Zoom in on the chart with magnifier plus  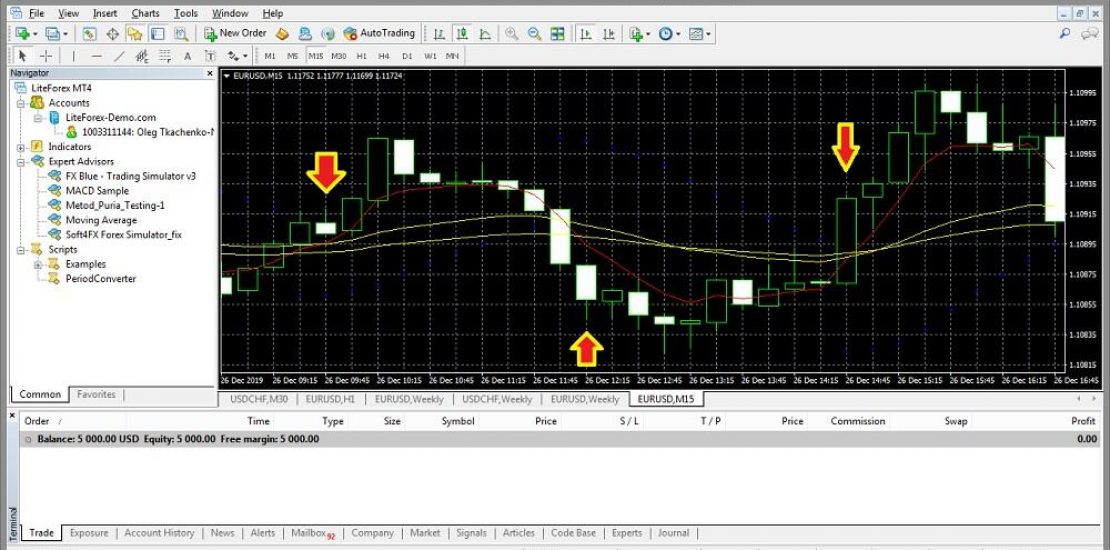pyautogui.click(x=512, y=33)
